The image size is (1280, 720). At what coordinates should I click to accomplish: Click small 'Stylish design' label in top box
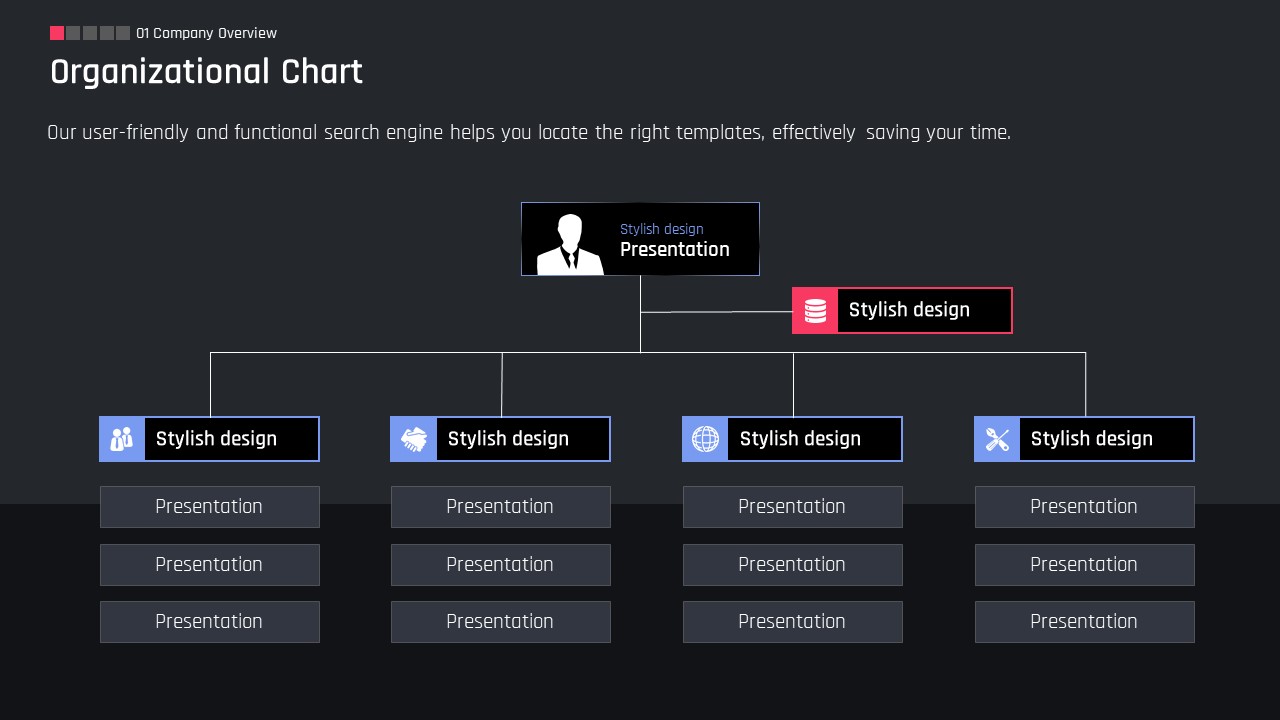coord(662,229)
